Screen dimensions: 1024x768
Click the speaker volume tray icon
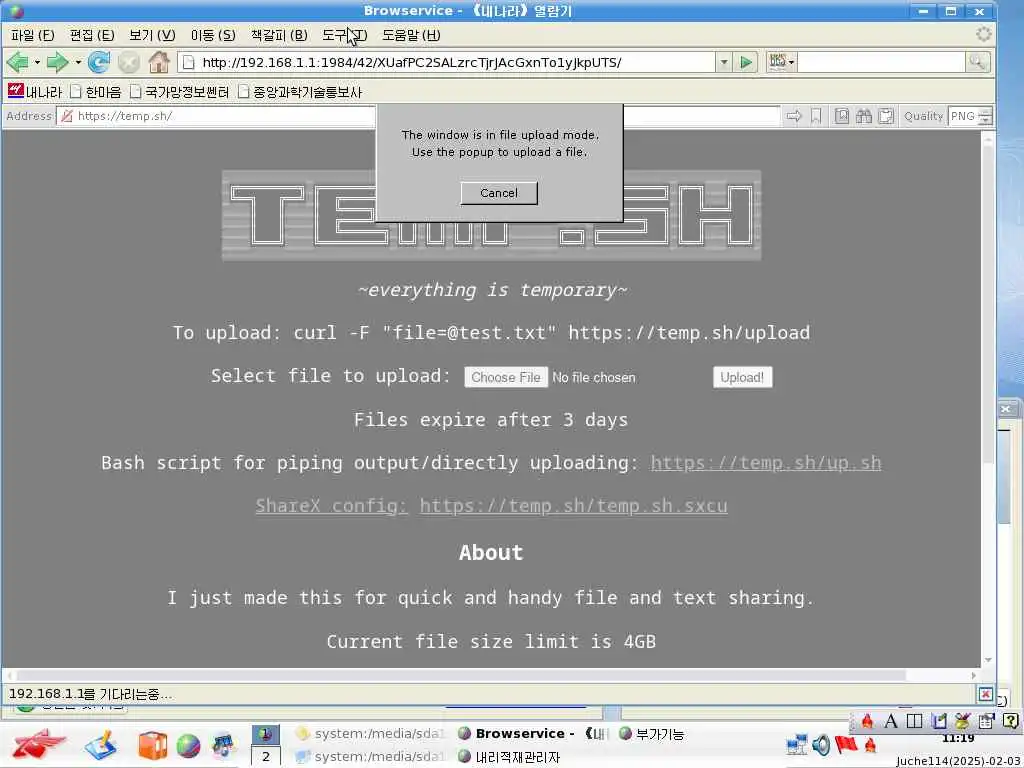[821, 744]
